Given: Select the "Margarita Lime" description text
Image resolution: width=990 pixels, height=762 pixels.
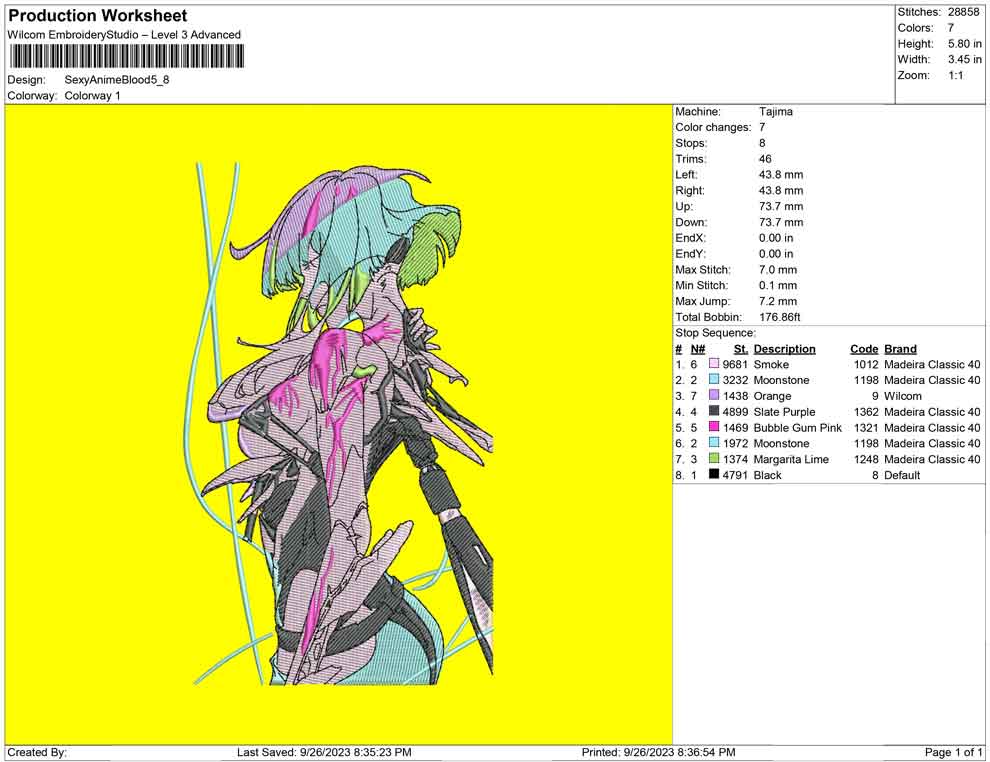Looking at the screenshot, I should (791, 459).
